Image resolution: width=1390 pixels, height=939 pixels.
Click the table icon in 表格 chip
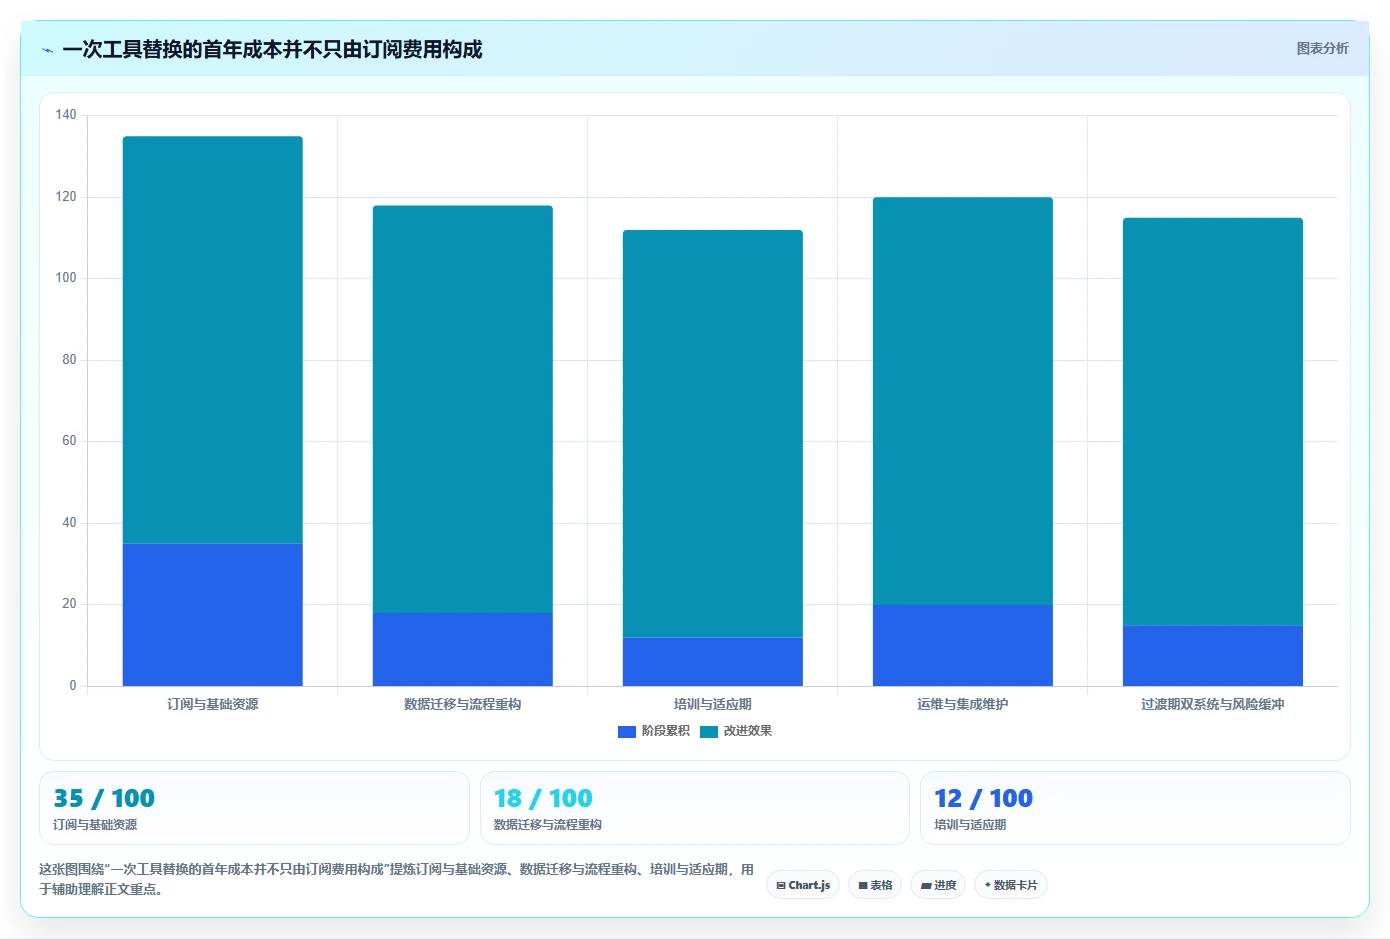[863, 886]
